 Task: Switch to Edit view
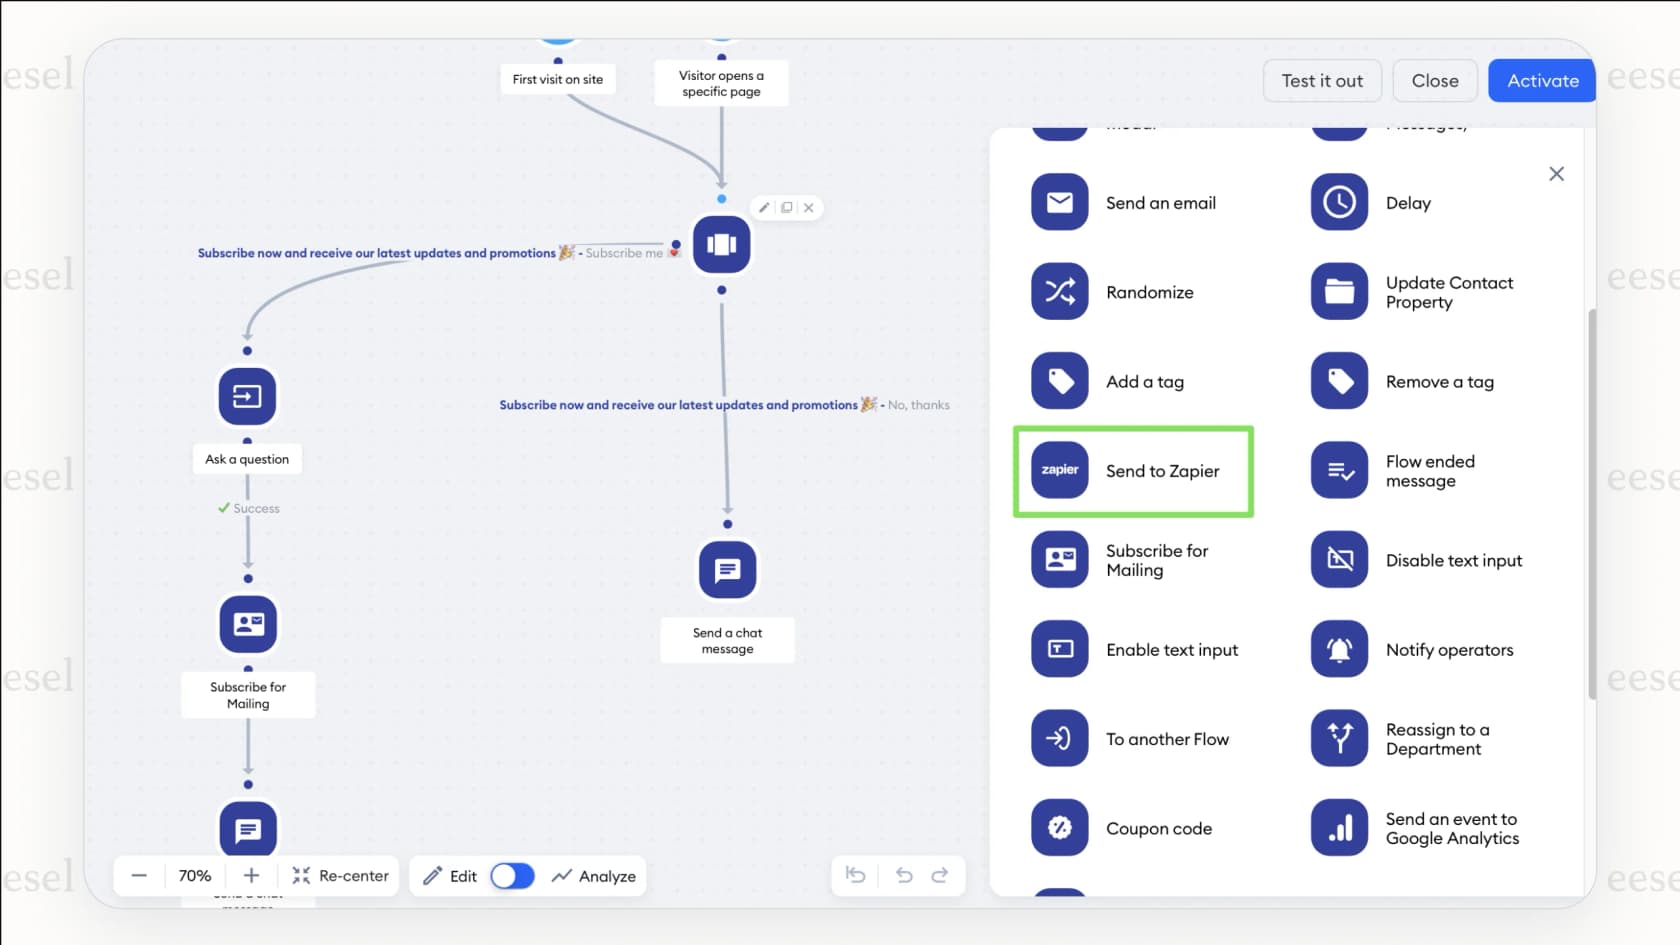450,876
